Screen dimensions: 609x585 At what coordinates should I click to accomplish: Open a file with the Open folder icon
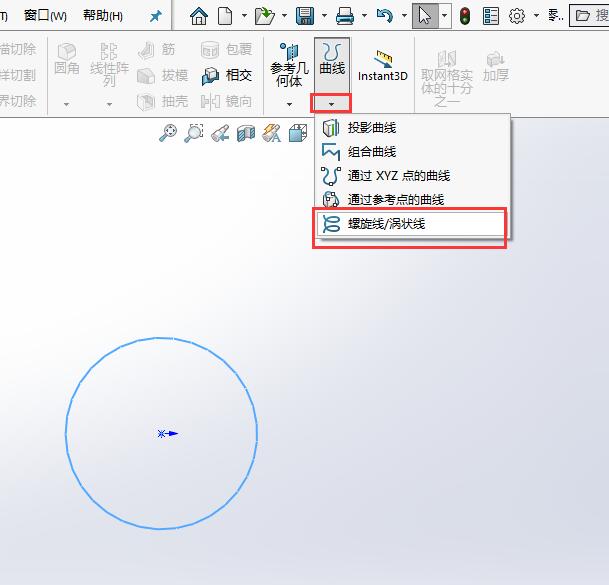264,16
